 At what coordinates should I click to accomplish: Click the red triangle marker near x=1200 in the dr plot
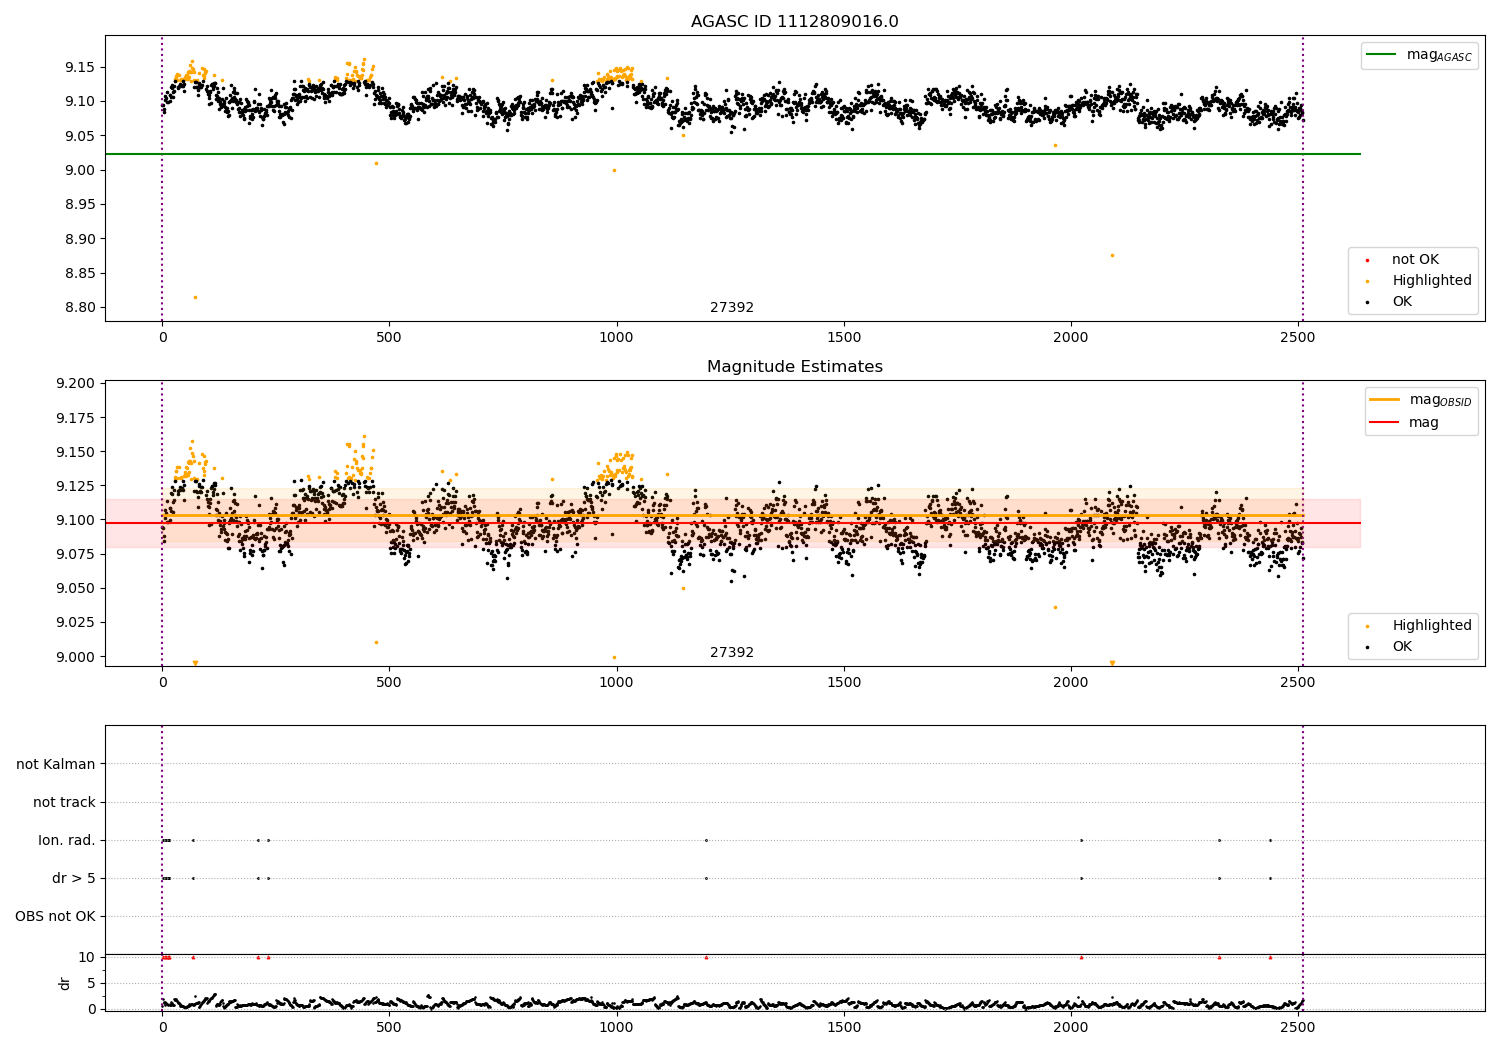(x=706, y=957)
